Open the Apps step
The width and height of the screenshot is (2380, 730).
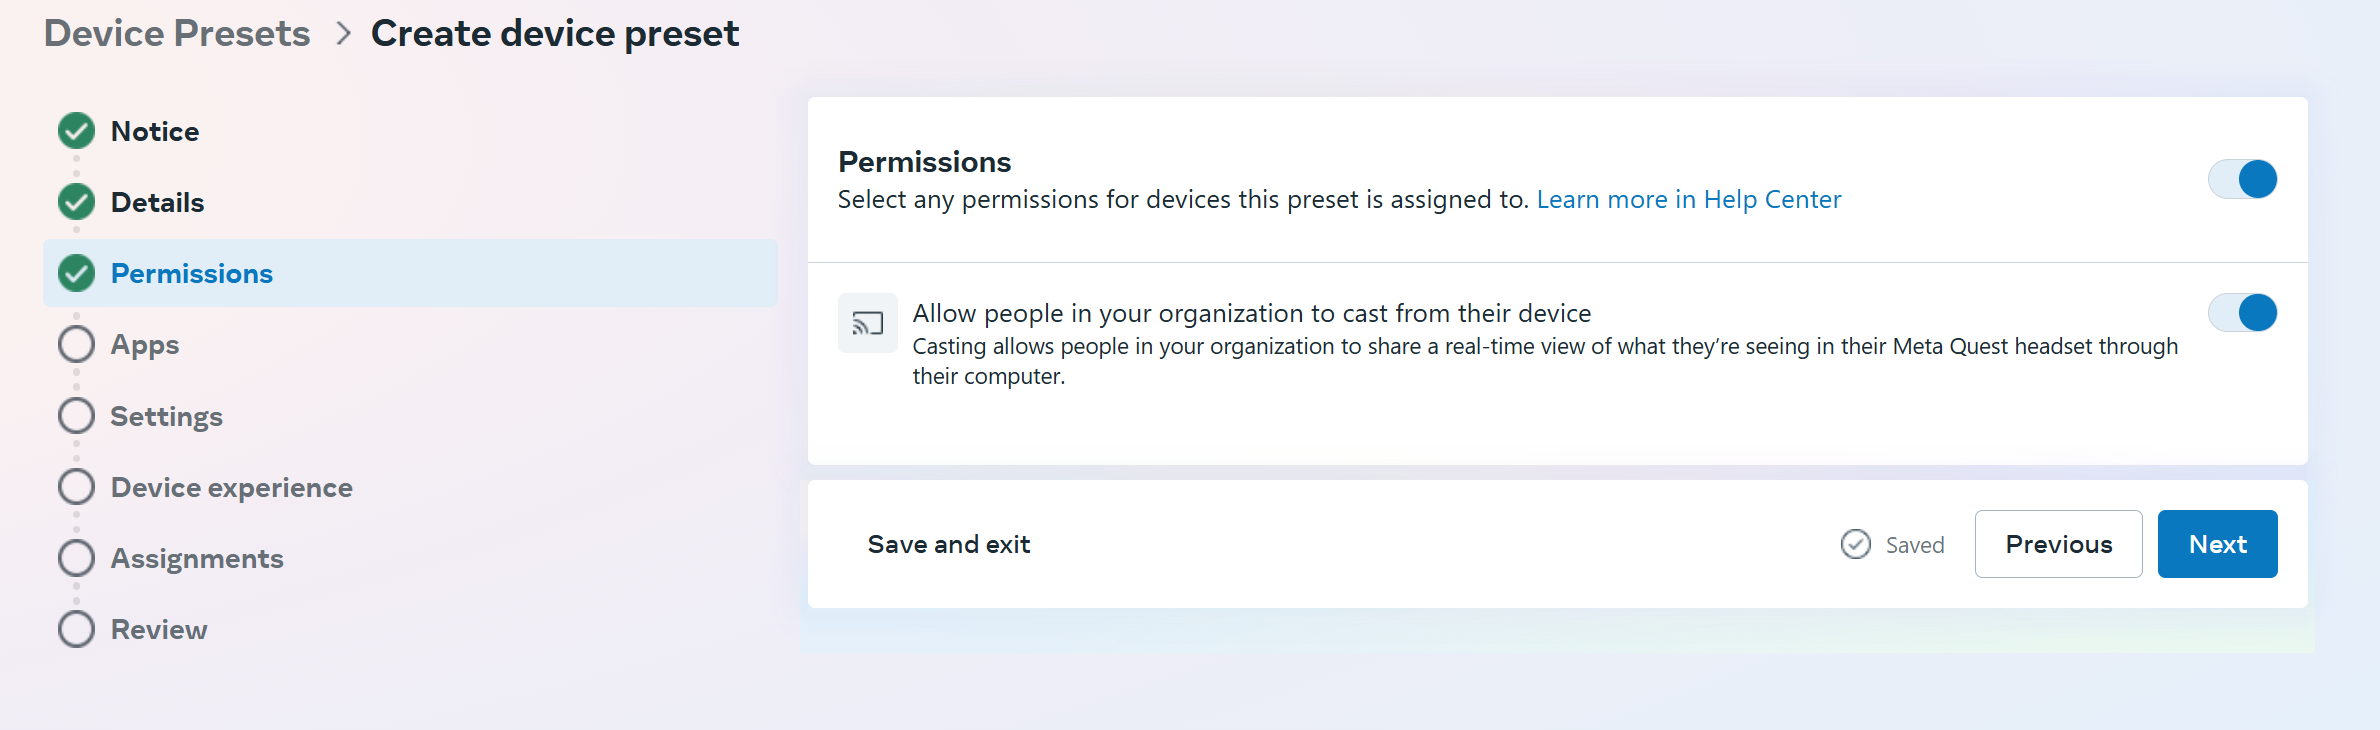145,345
